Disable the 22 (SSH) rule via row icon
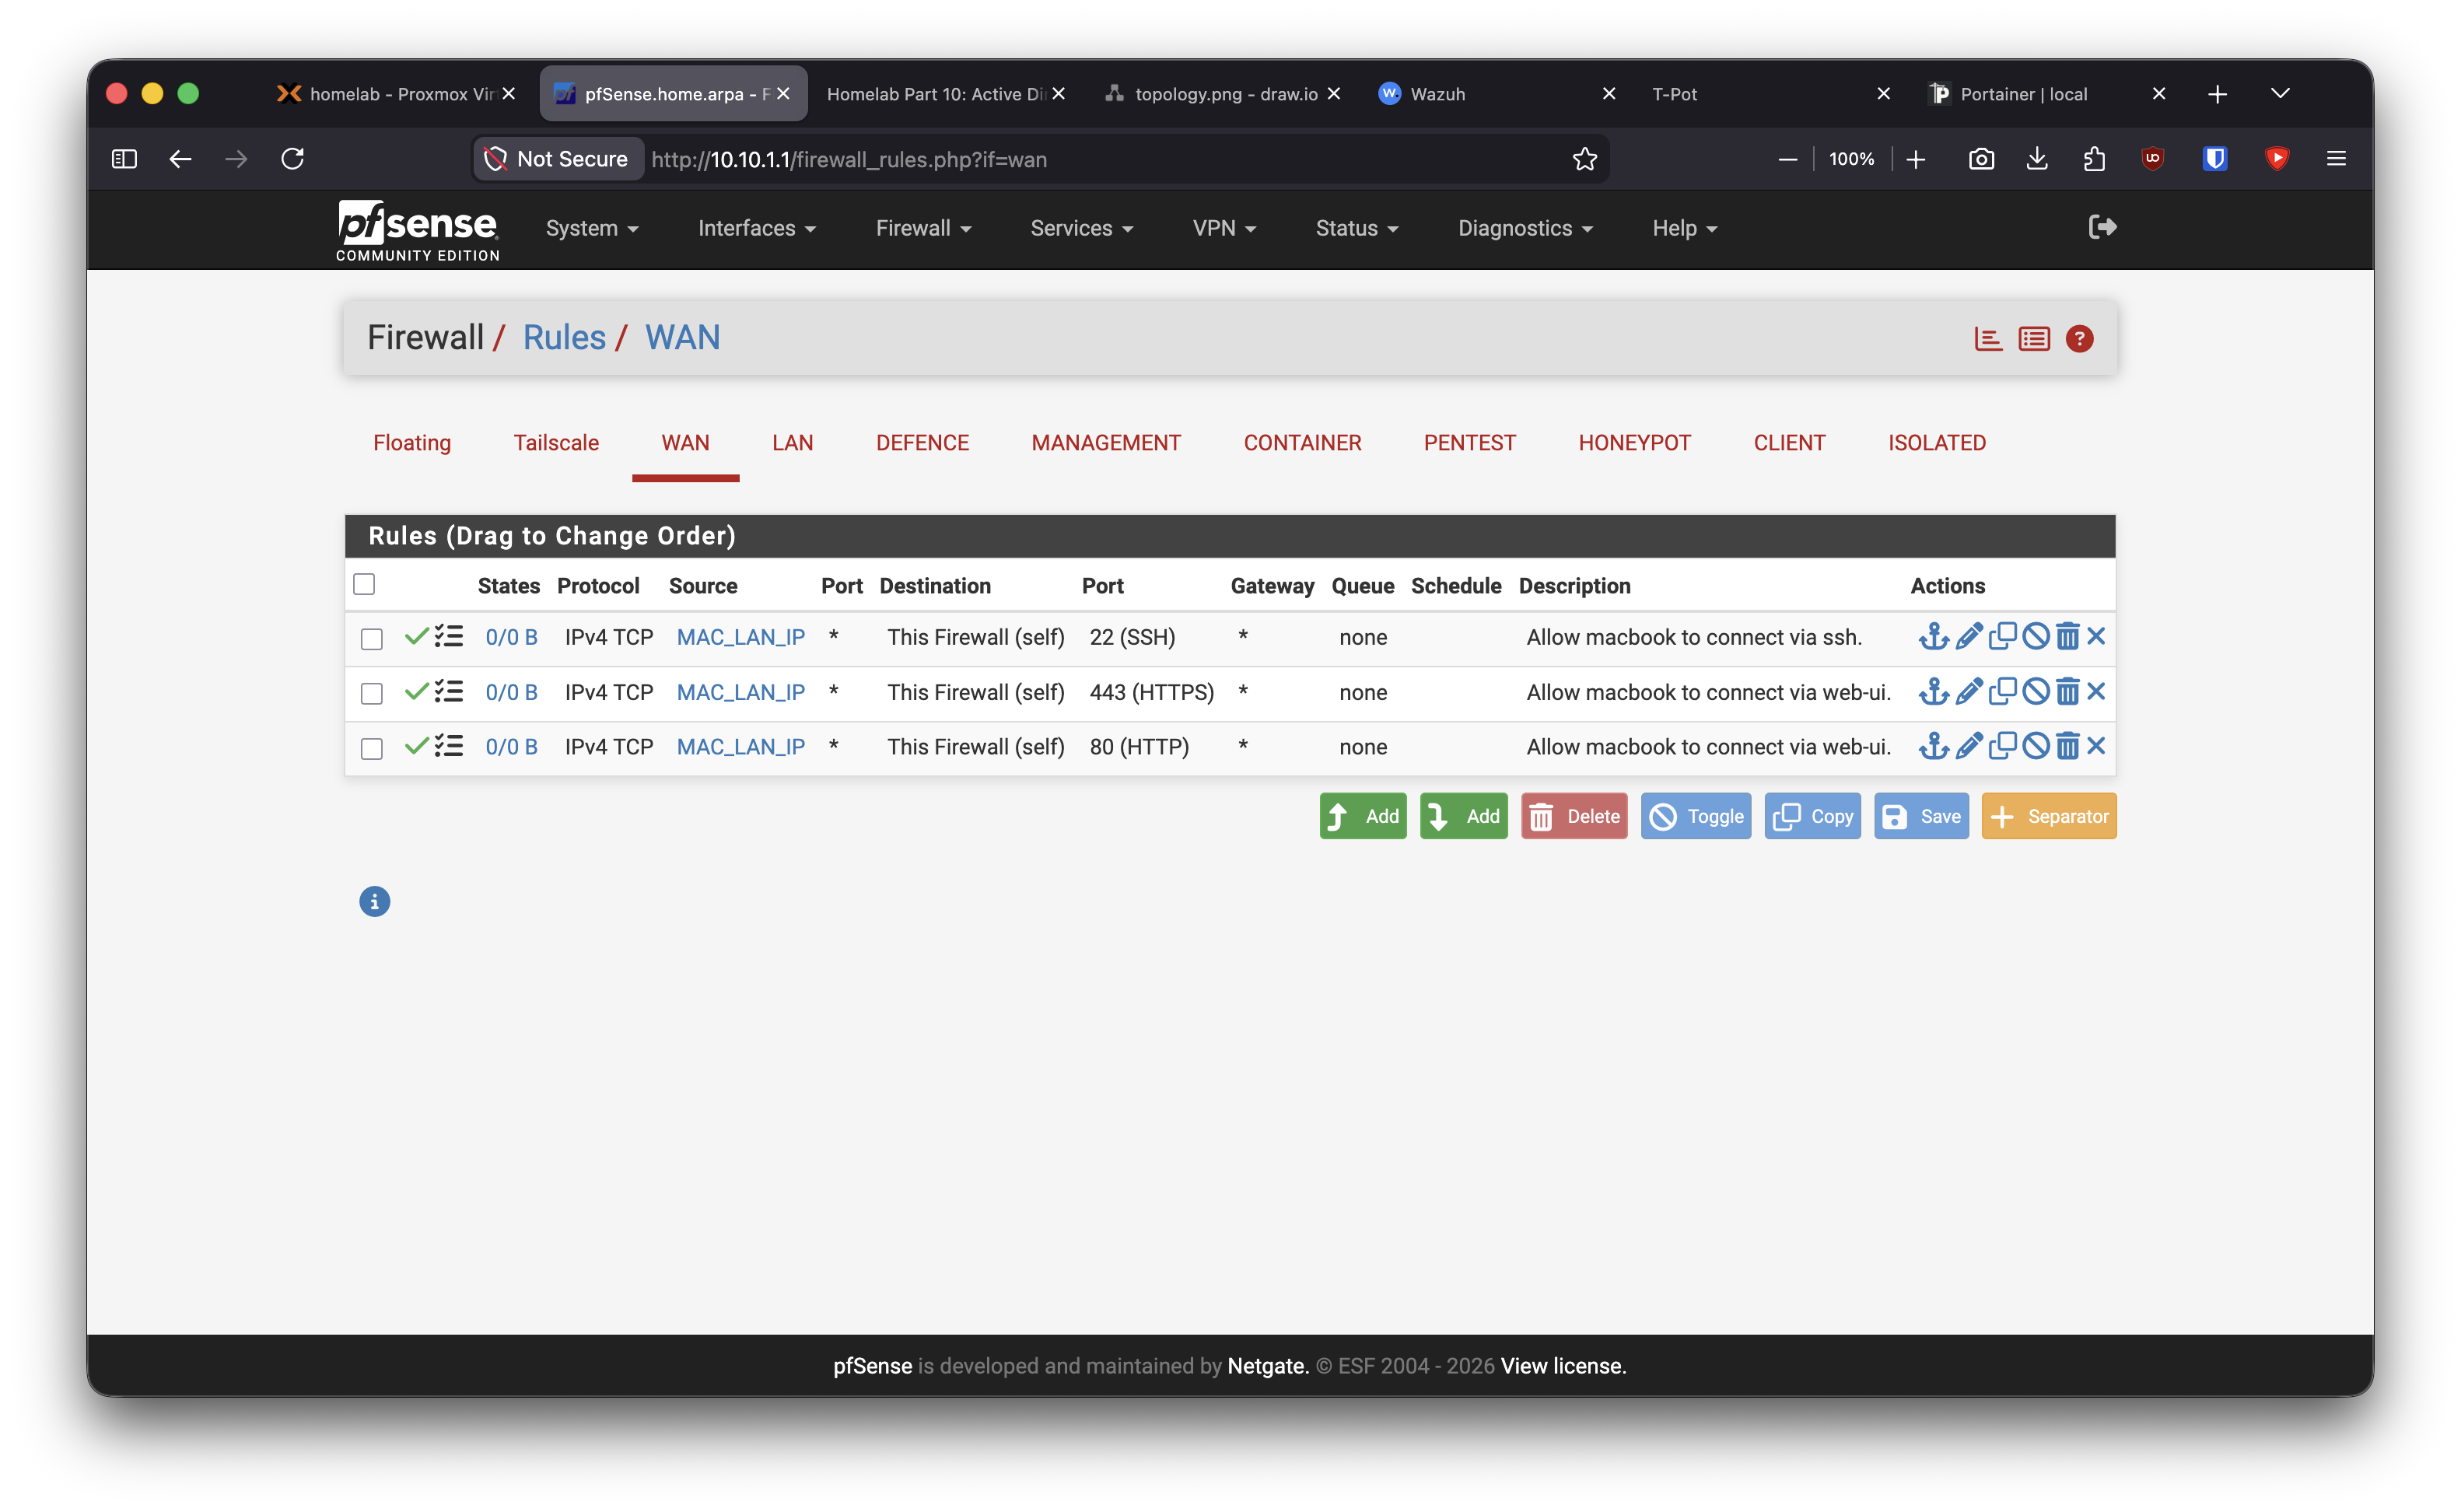 click(2035, 637)
